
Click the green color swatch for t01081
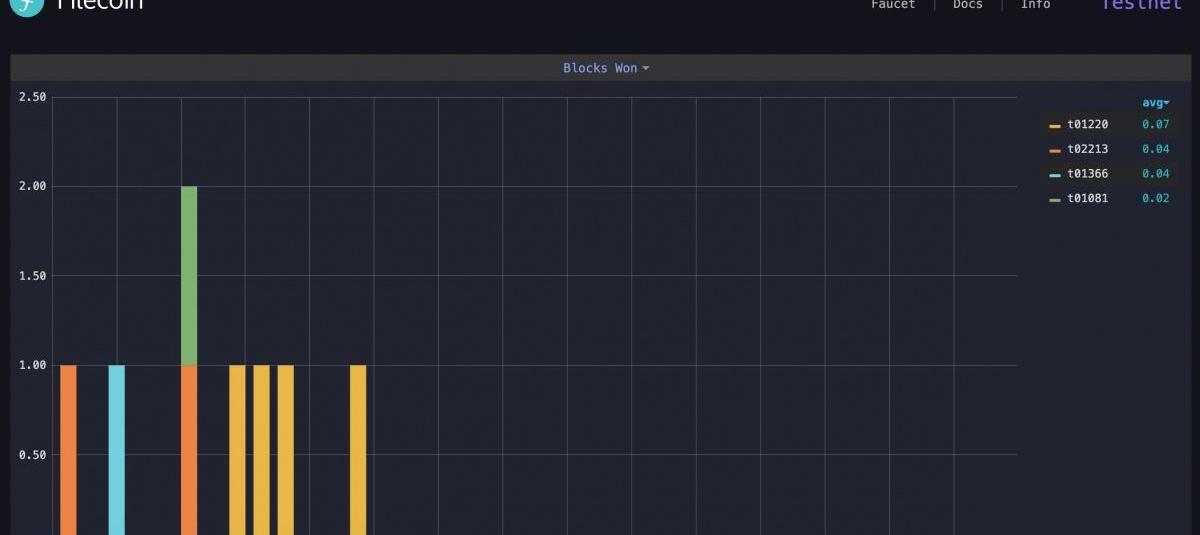coord(1055,199)
